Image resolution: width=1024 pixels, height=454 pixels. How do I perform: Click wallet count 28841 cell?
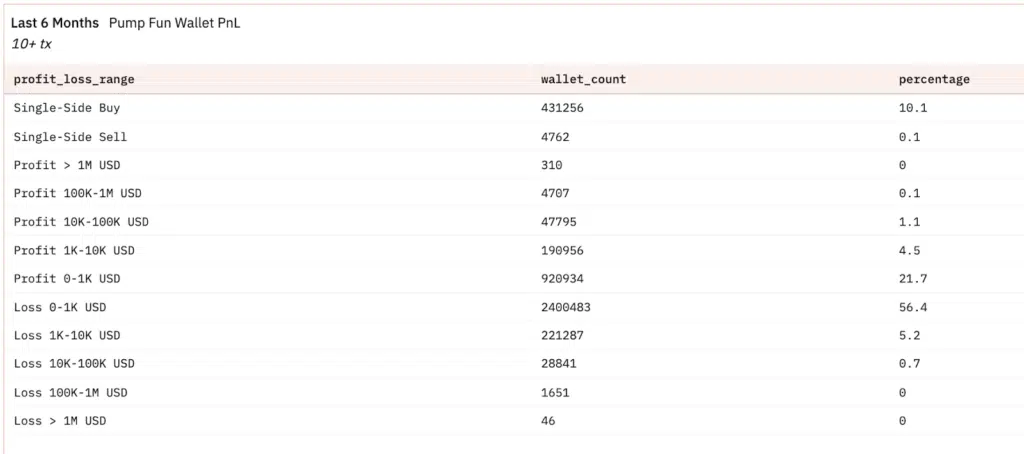point(559,364)
